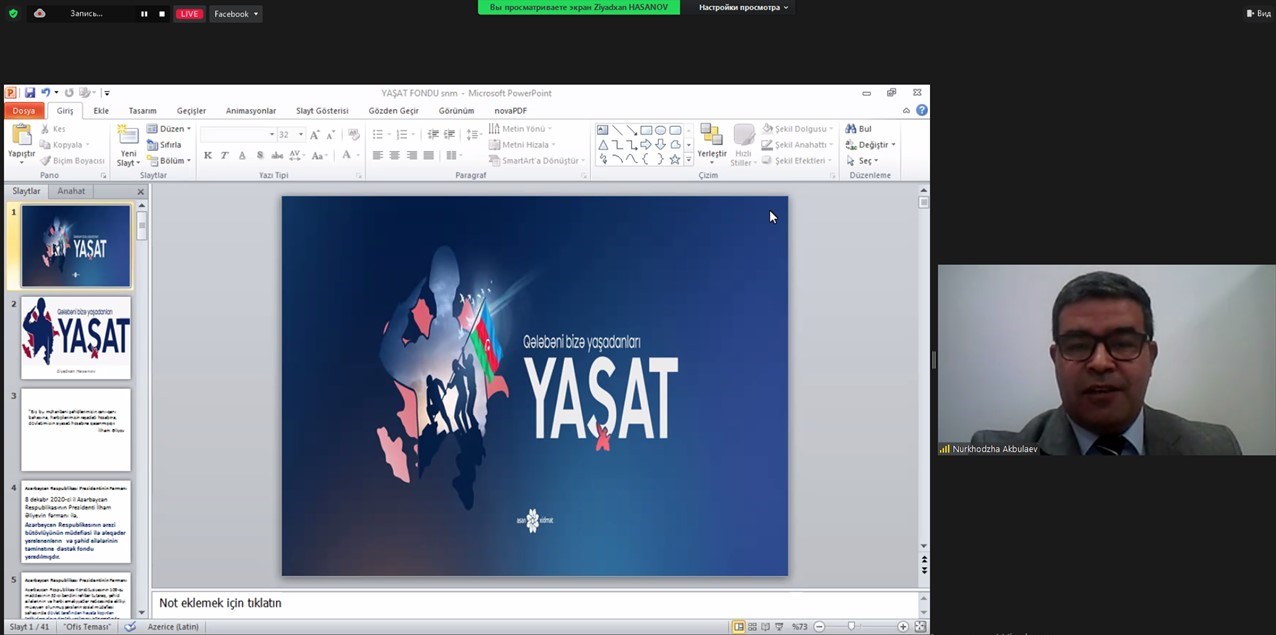The height and width of the screenshot is (635, 1276).
Task: Expand the Bölüm section dropdown
Action: pos(169,161)
